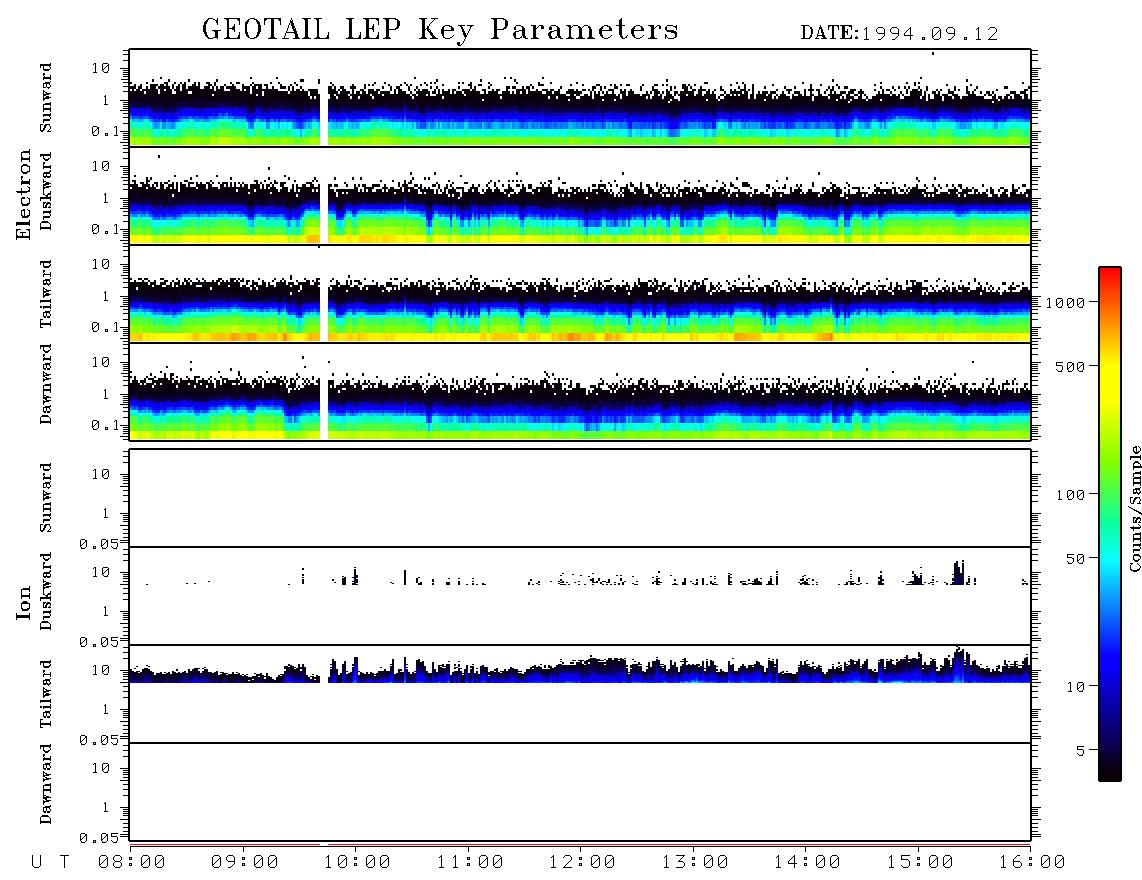
Task: Click inside the Electron Dawnward spectrogram panel
Action: (580, 391)
